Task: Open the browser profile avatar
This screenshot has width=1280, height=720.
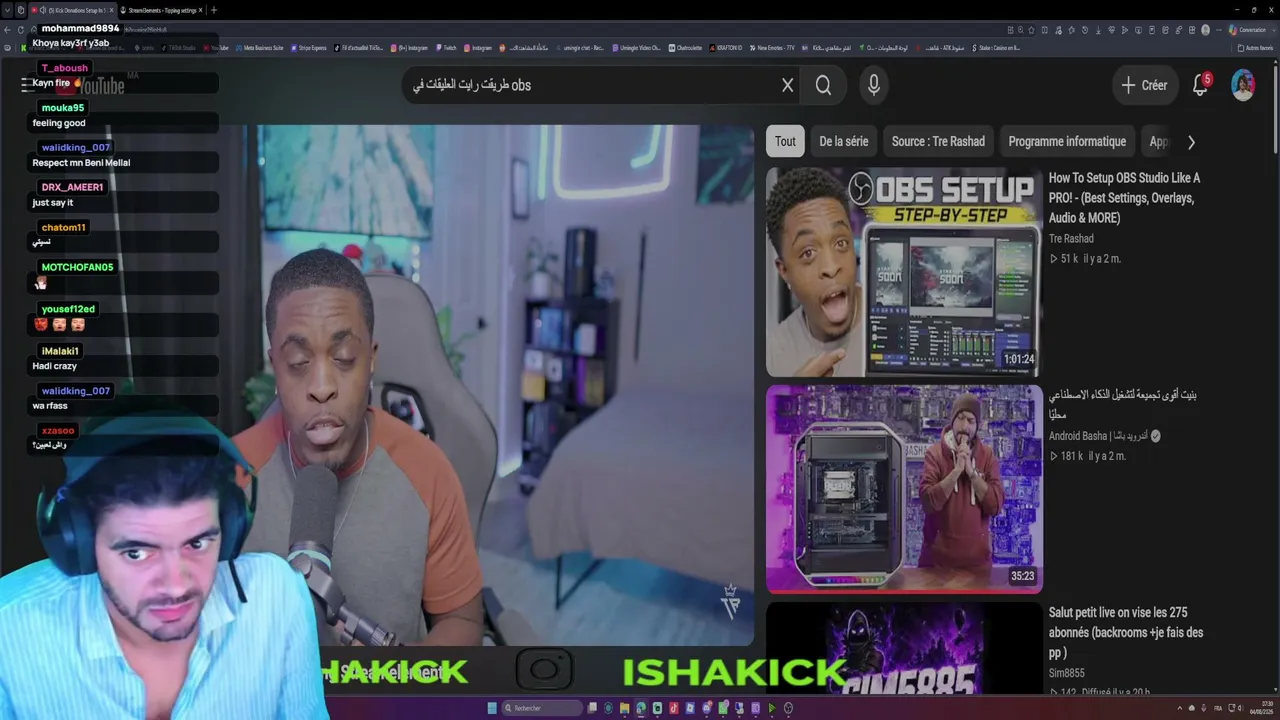Action: coord(1205,30)
